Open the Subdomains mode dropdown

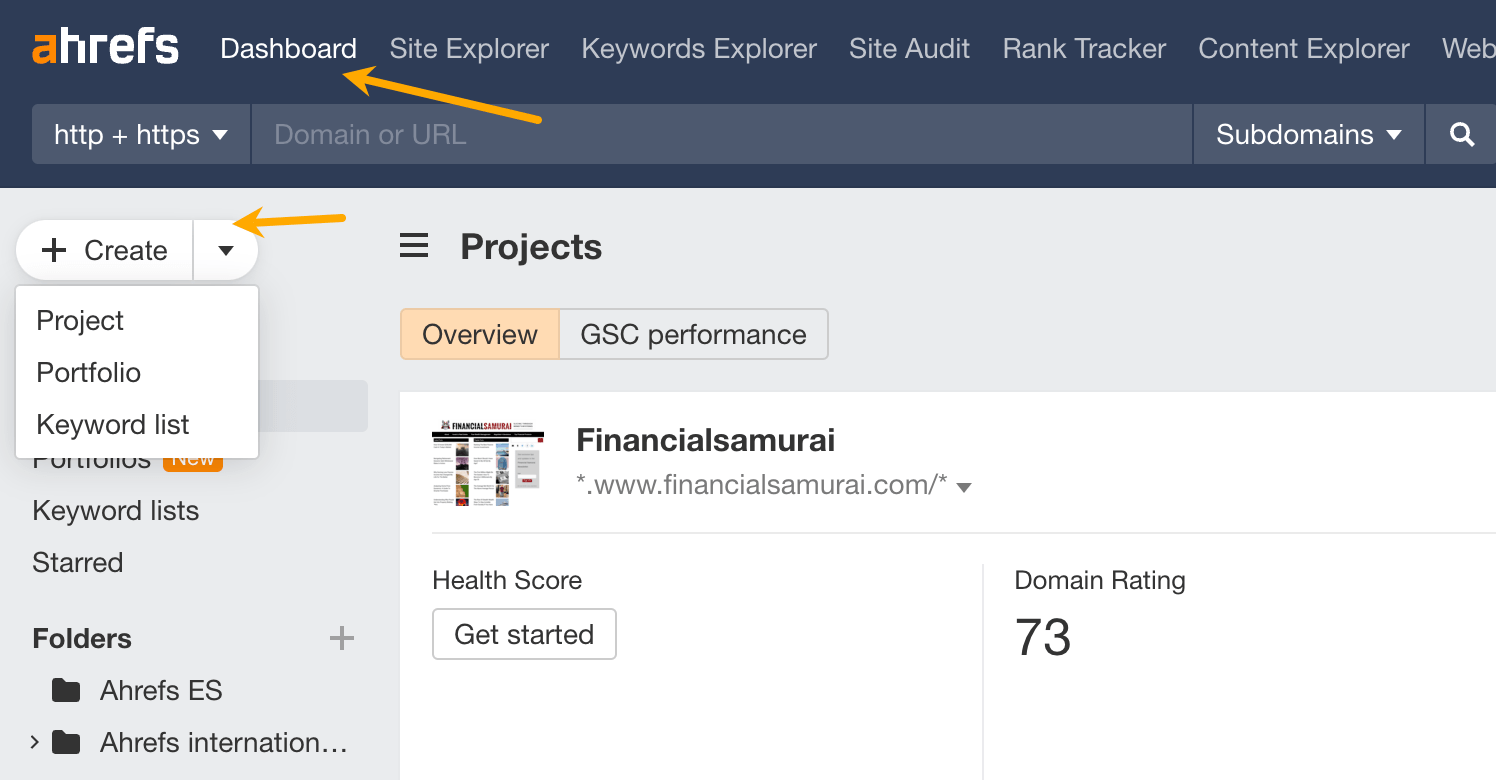1307,134
